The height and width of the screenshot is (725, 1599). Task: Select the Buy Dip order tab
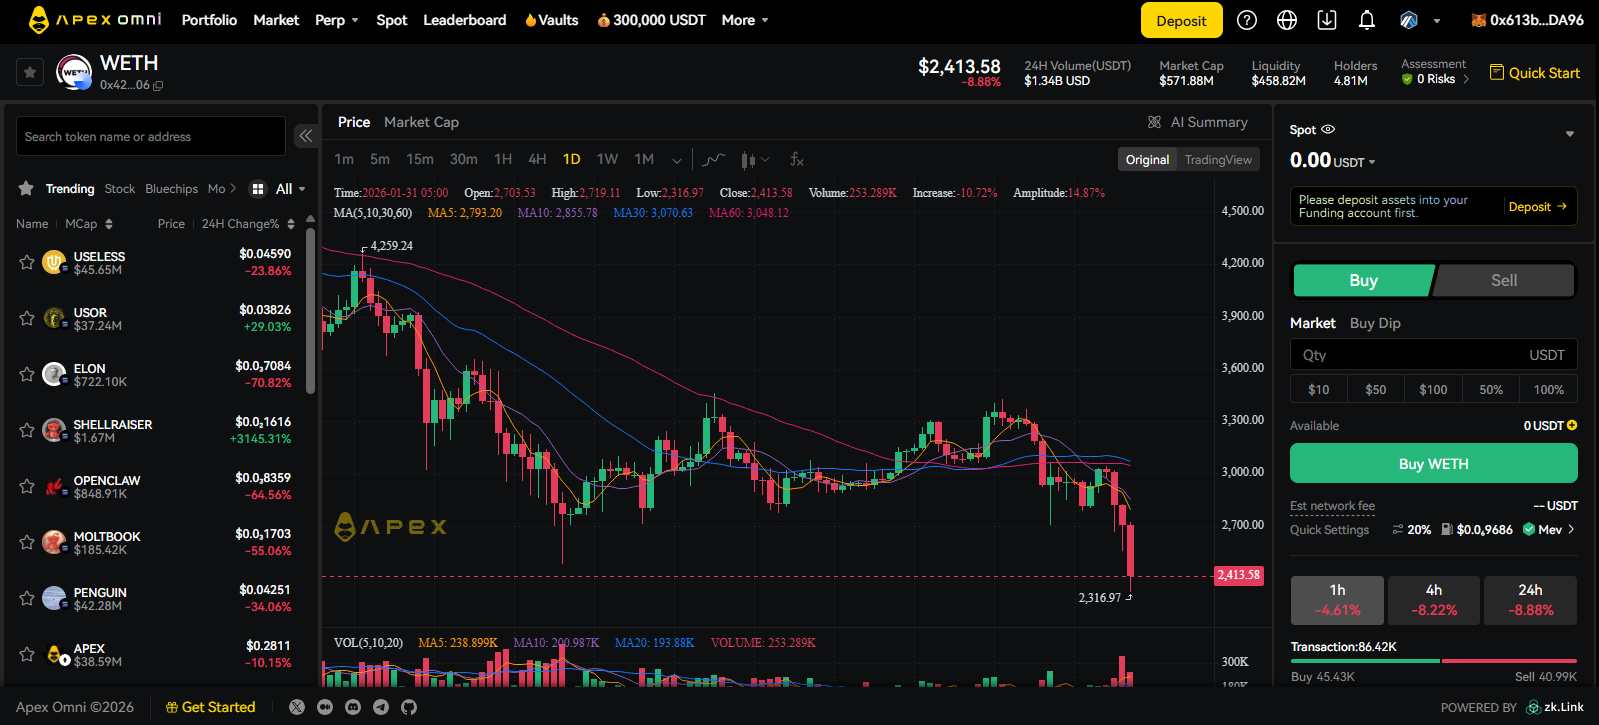(x=1375, y=323)
